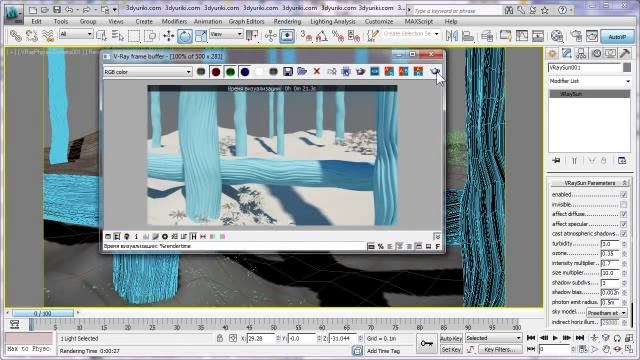Open the Hierarchy command panel tab
The height and width of the screenshot is (360, 640).
pos(581,53)
